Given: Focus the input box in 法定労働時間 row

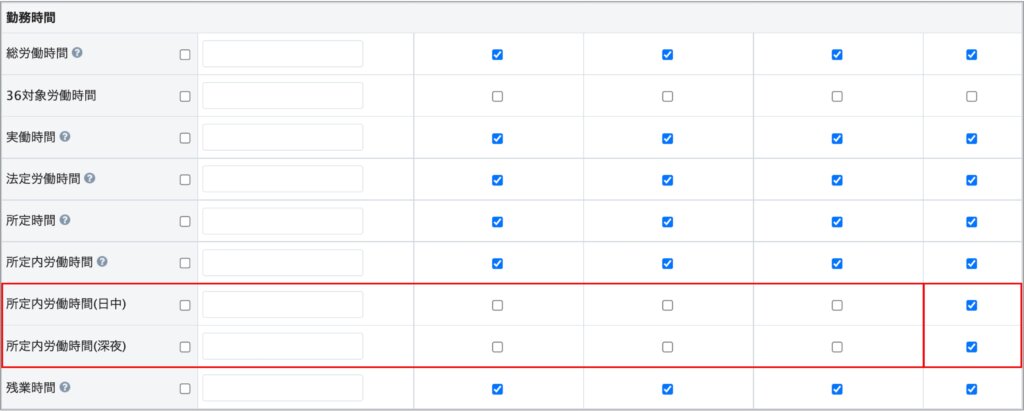Looking at the screenshot, I should (x=282, y=179).
